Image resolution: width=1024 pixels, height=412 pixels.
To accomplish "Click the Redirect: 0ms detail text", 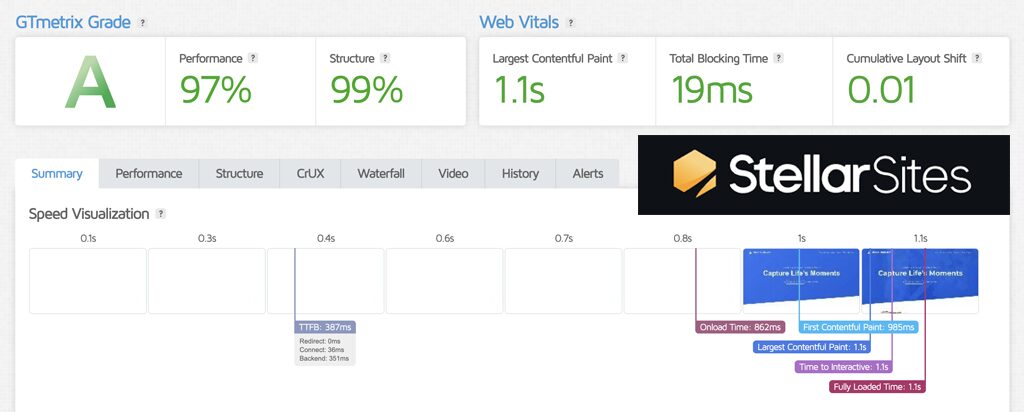I will 320,341.
